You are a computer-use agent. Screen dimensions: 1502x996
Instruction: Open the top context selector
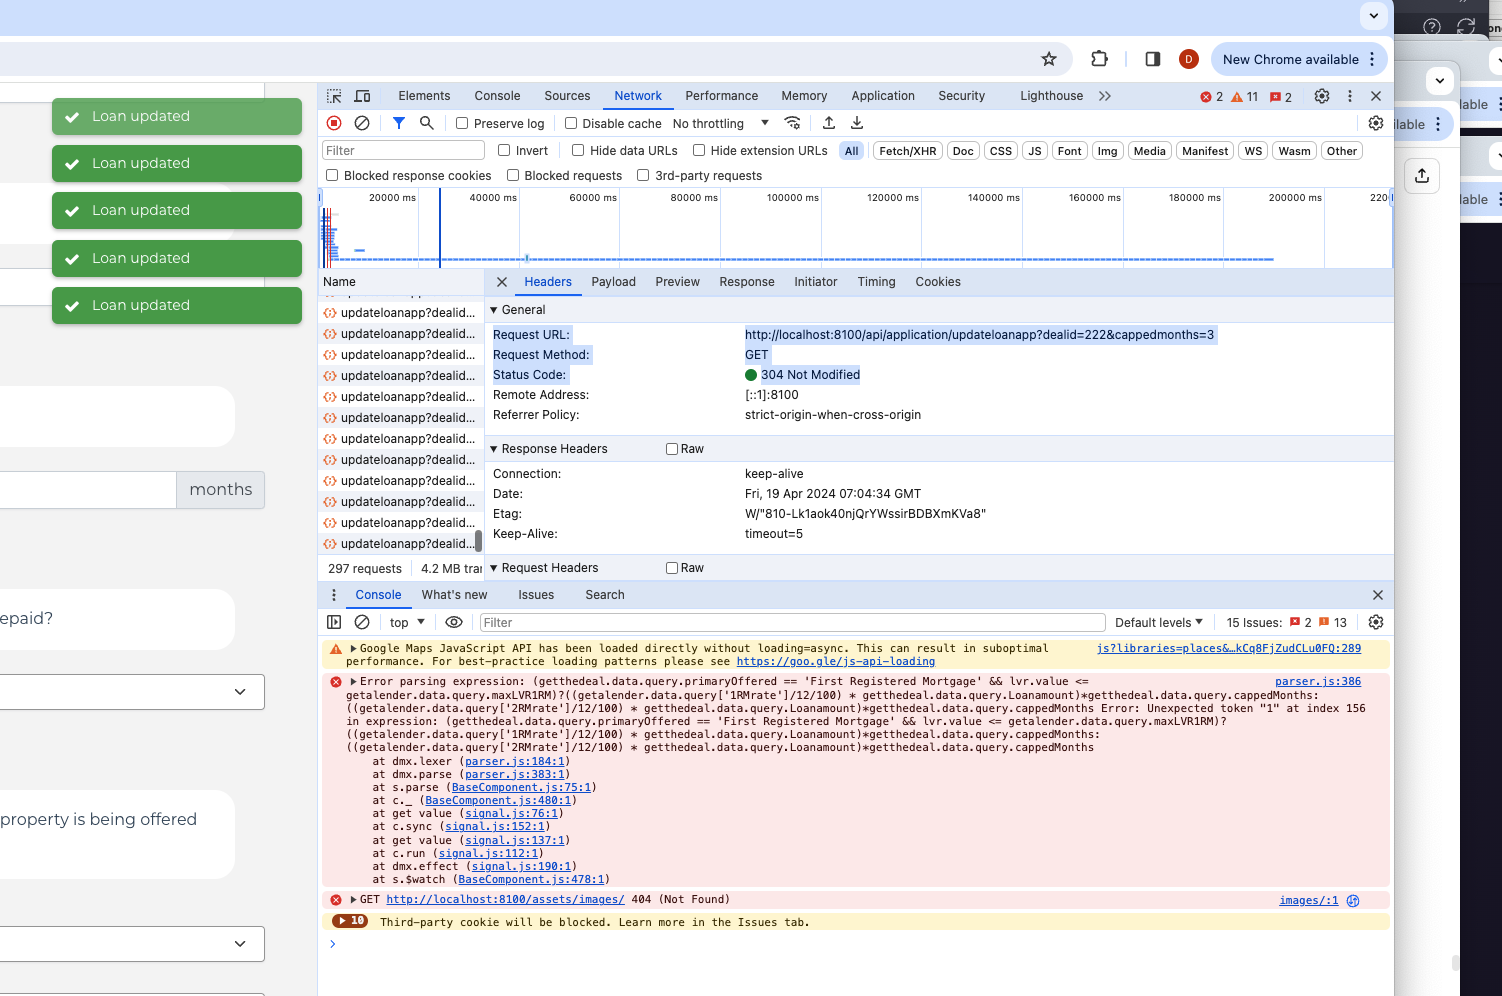[x=407, y=623]
